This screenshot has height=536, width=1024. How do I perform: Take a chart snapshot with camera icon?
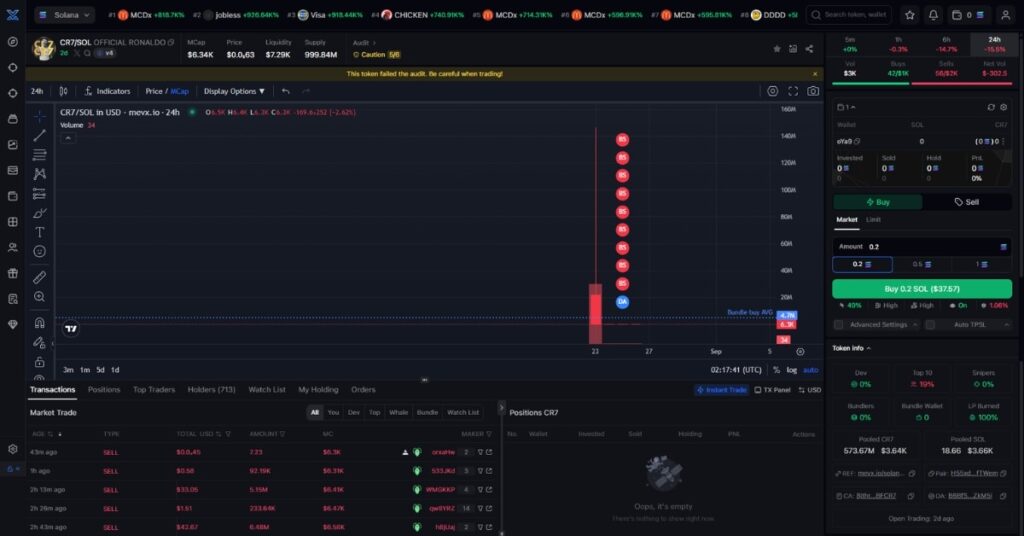pyautogui.click(x=813, y=91)
